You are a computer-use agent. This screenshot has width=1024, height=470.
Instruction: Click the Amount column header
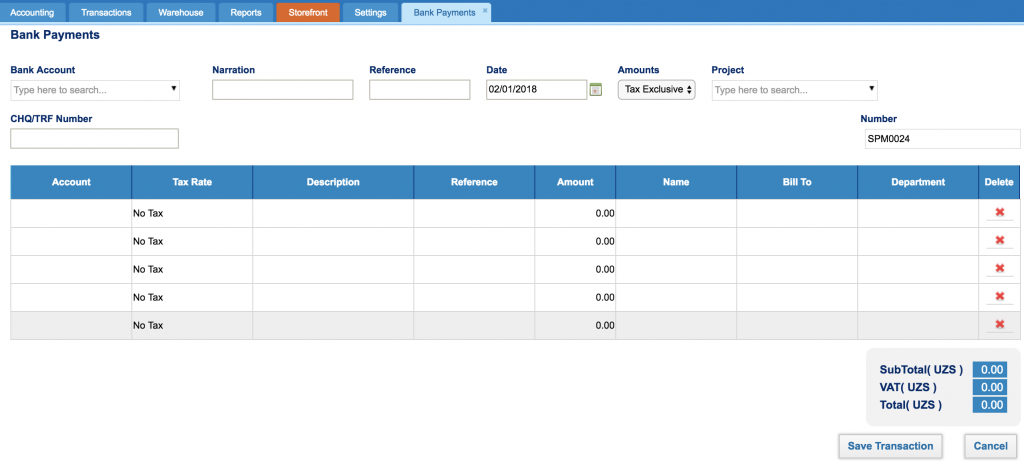(x=575, y=182)
